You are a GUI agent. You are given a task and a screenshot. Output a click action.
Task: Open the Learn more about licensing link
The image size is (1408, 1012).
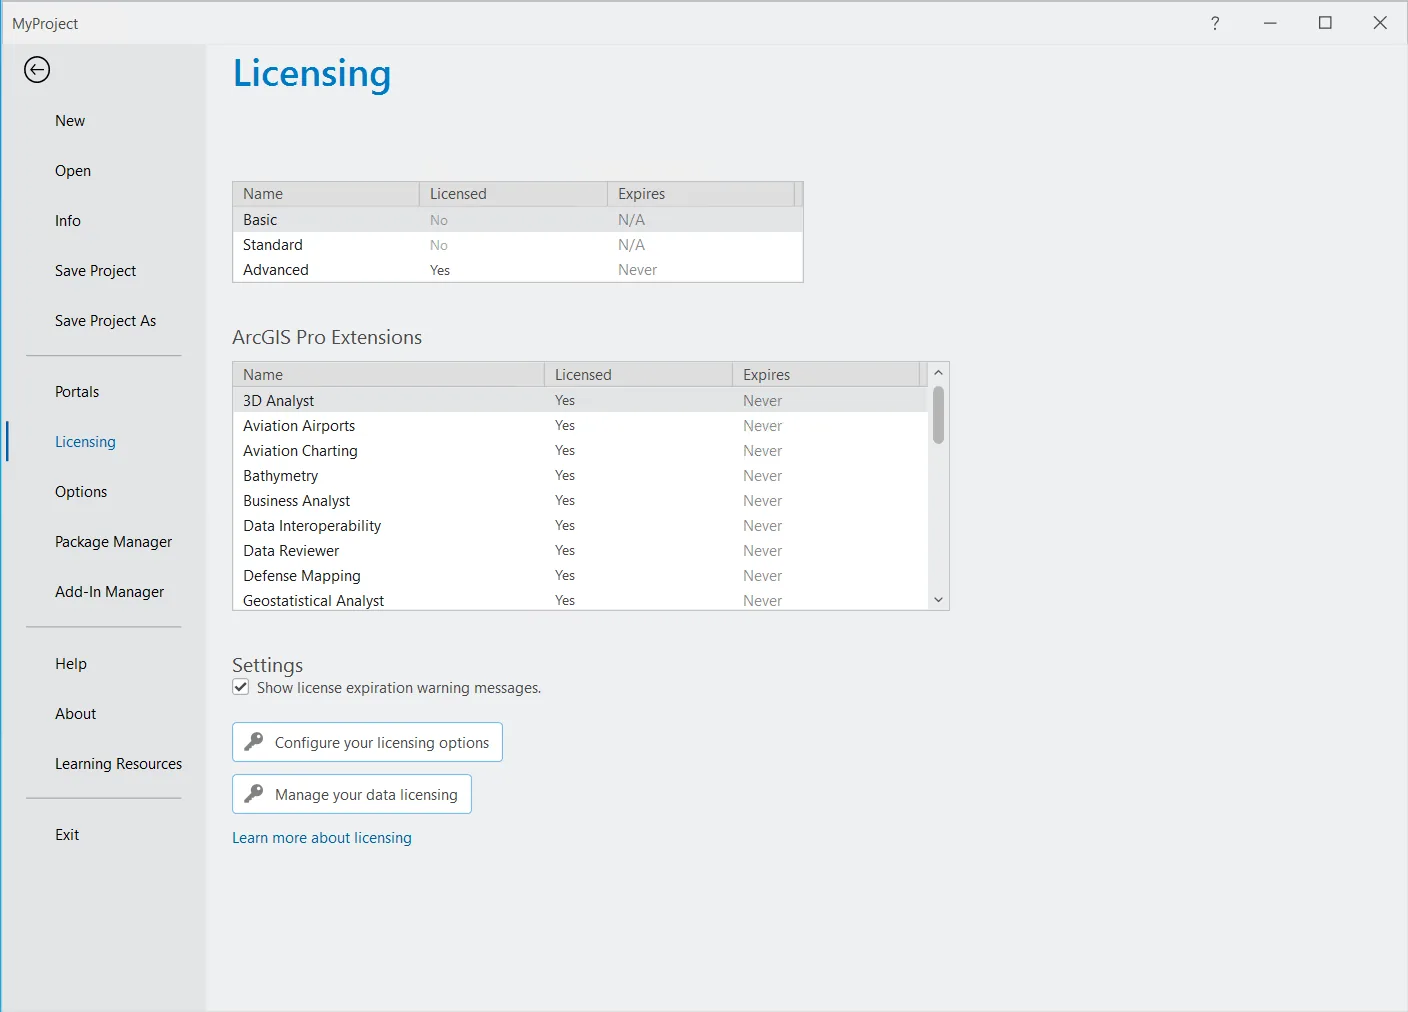coord(322,838)
